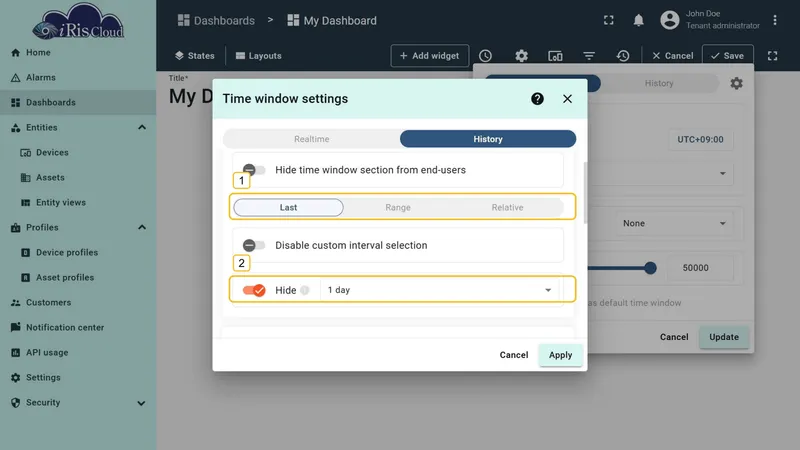This screenshot has width=800, height=450.
Task: Select the History tab in dialog
Action: (x=488, y=139)
